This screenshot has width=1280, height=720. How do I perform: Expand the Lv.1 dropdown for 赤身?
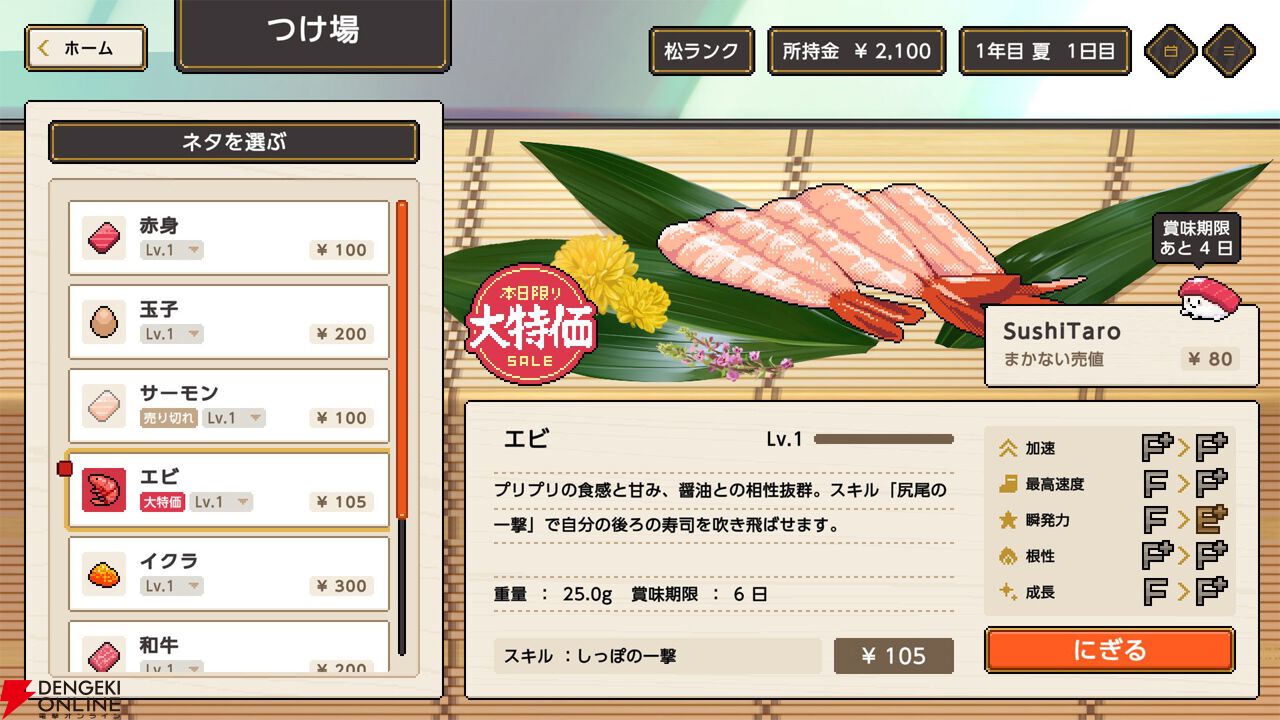[x=172, y=250]
